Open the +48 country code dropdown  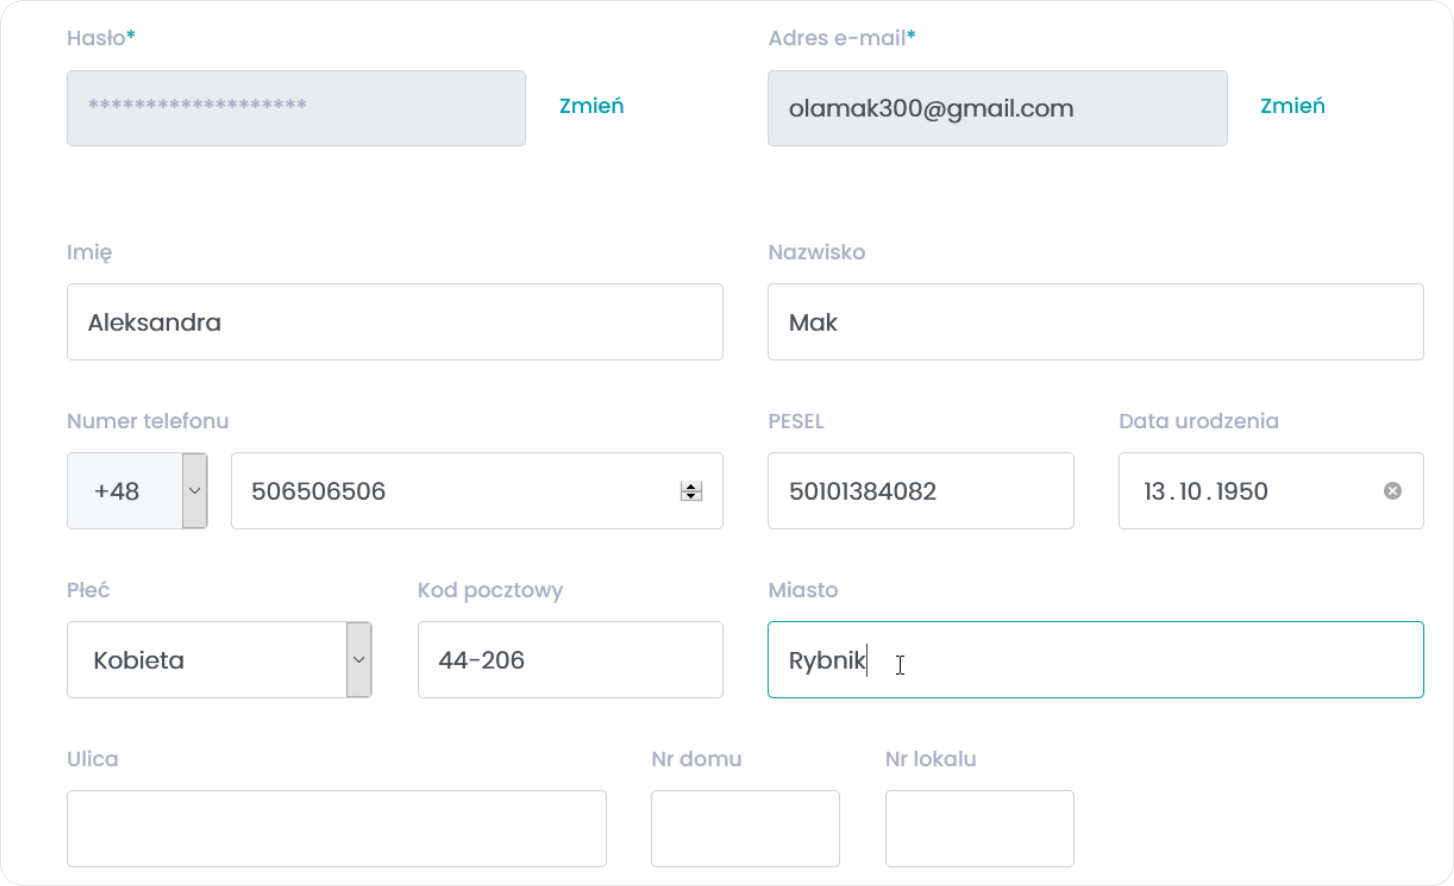[x=137, y=491]
